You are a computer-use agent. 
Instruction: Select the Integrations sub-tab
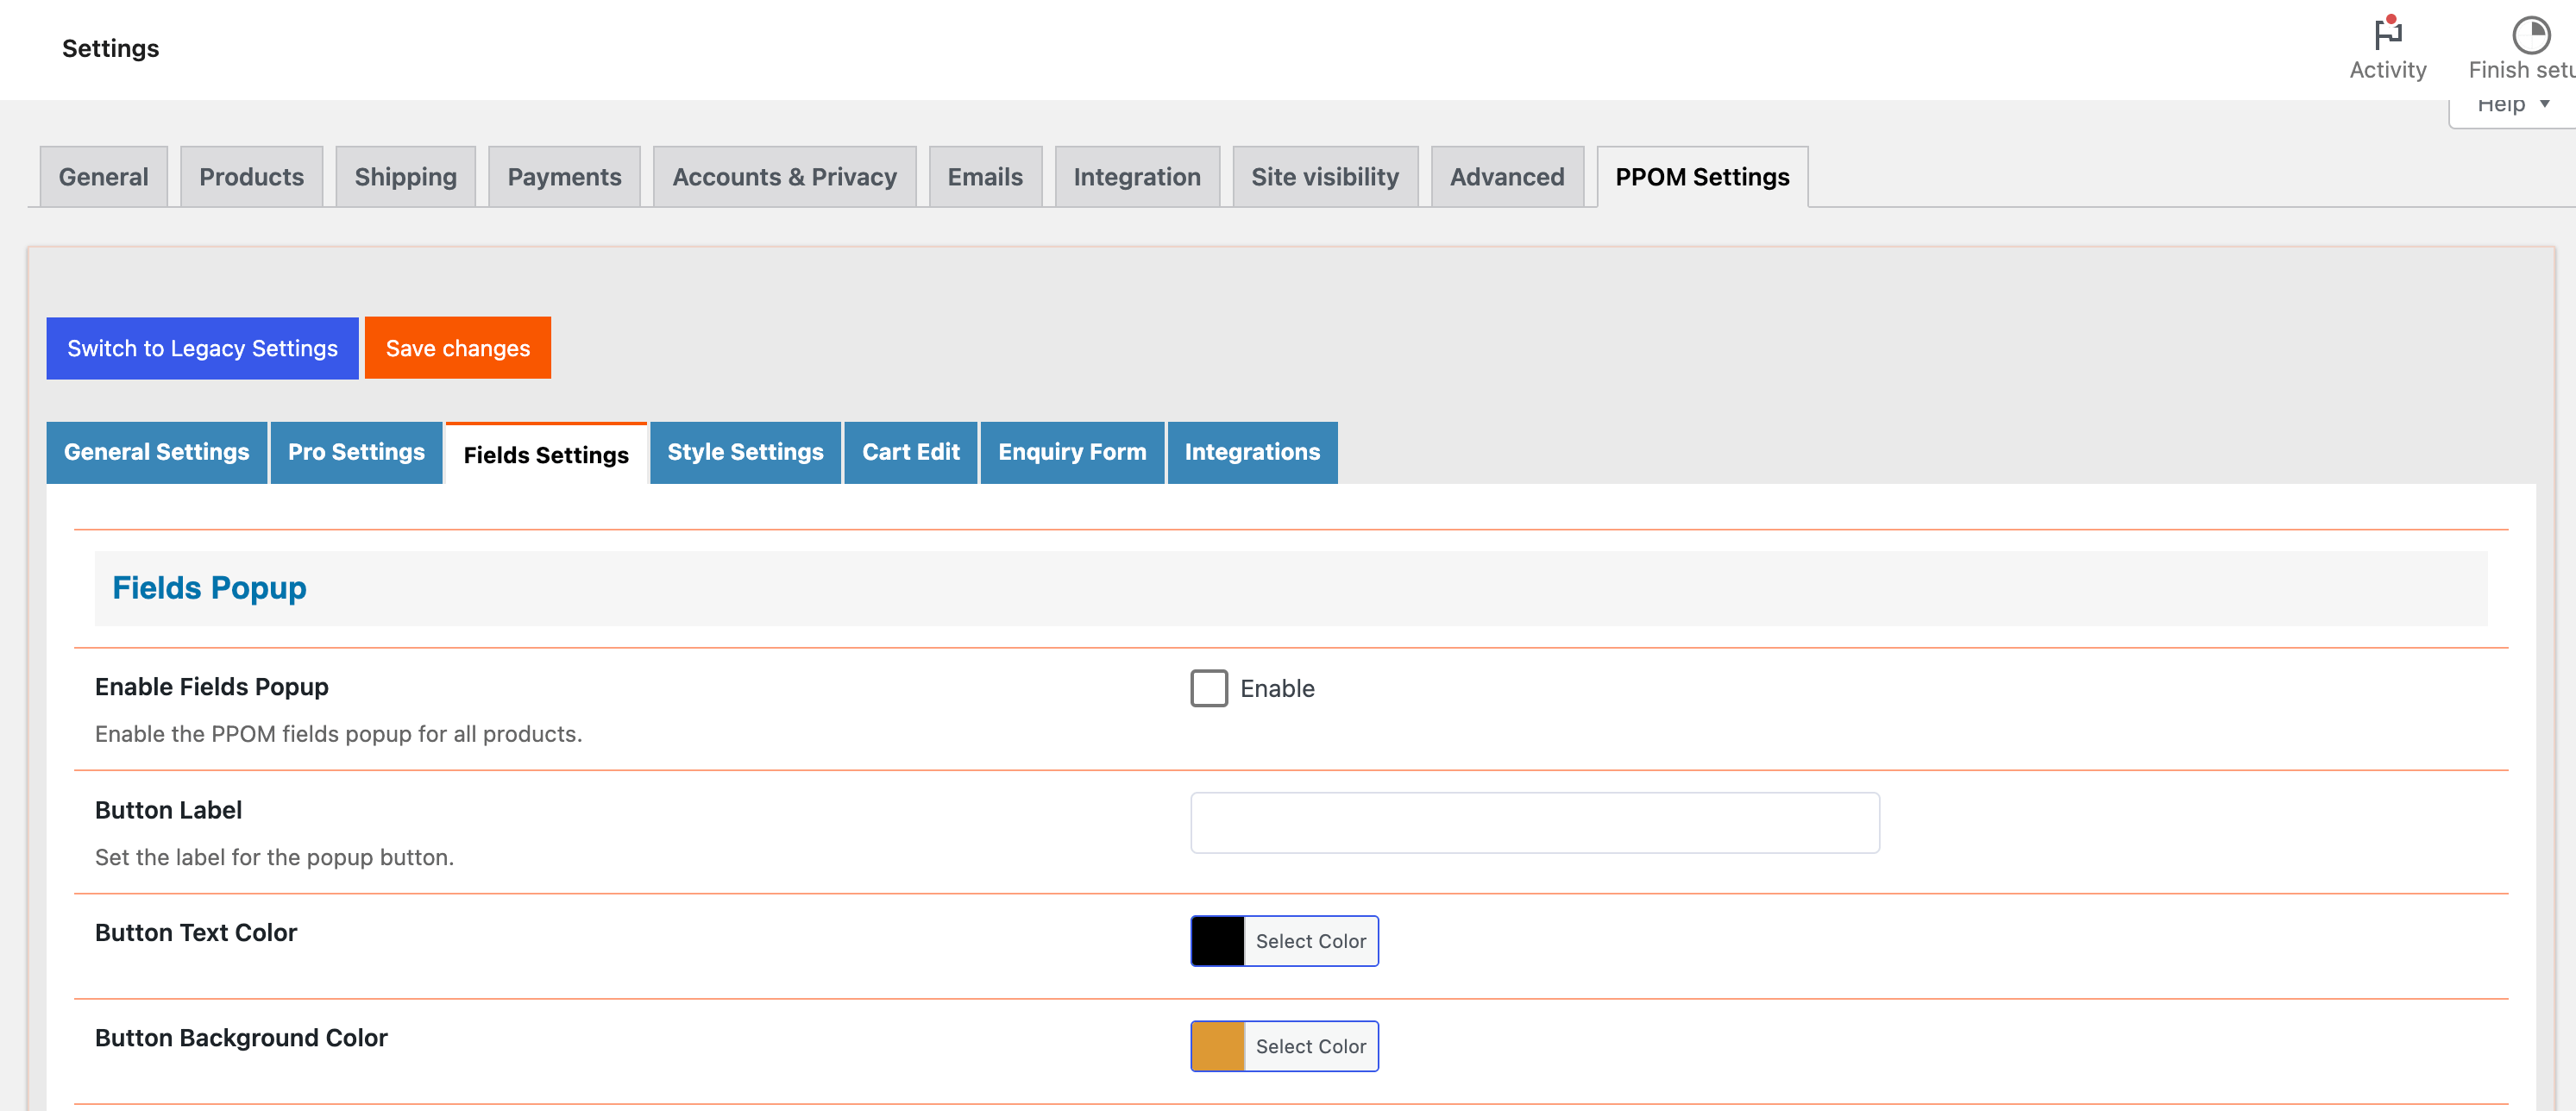(x=1251, y=452)
